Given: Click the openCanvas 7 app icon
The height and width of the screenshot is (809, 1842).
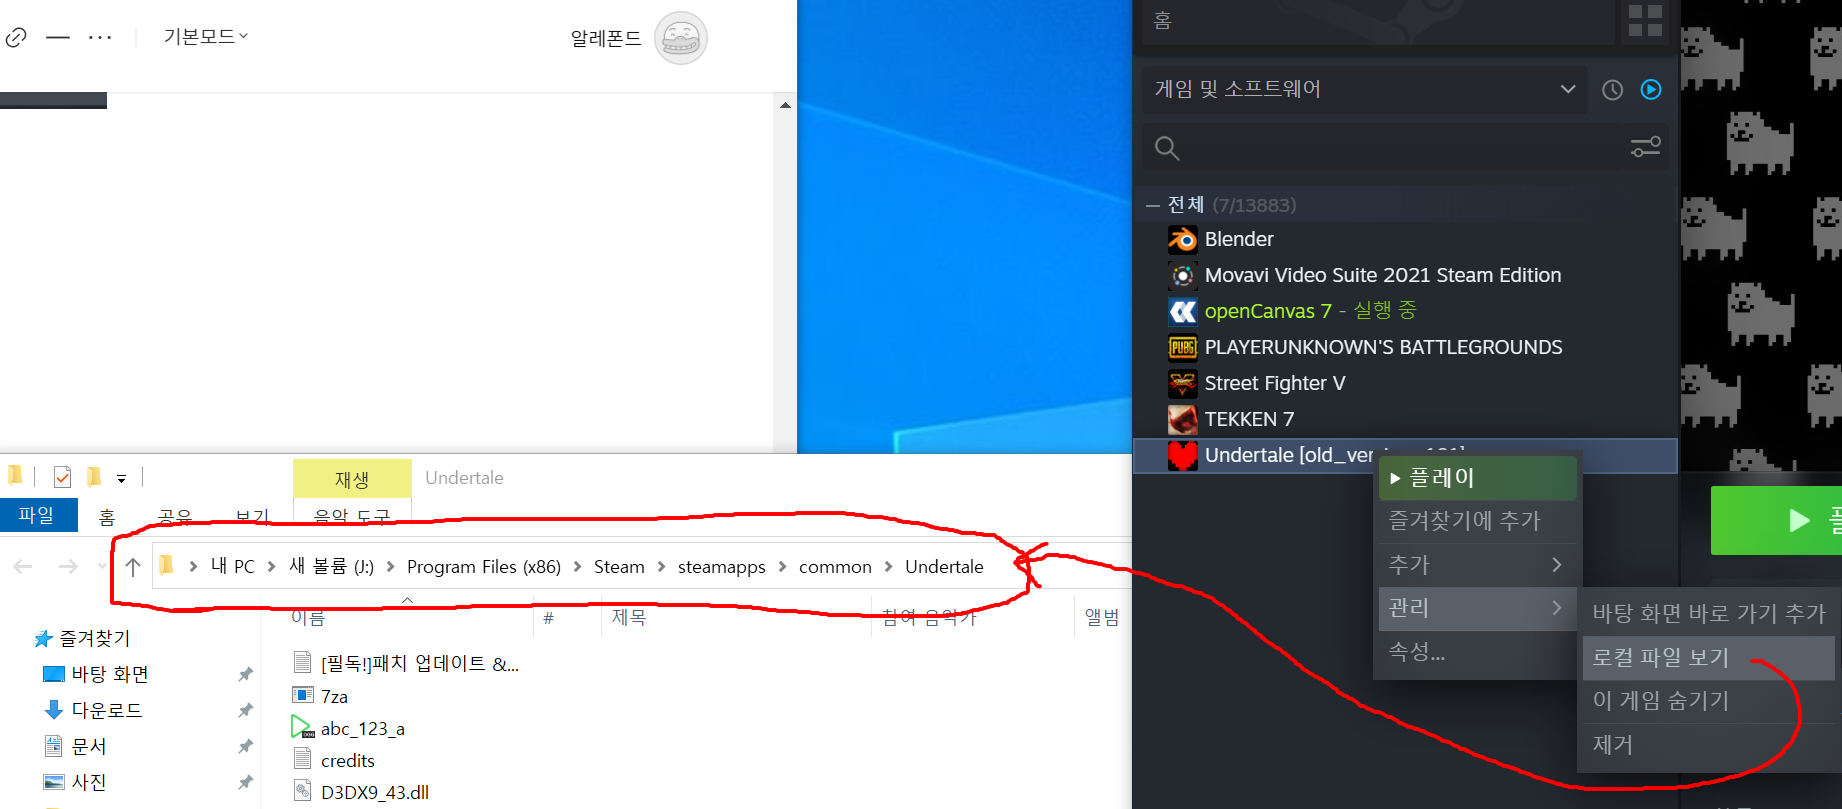Looking at the screenshot, I should point(1183,312).
